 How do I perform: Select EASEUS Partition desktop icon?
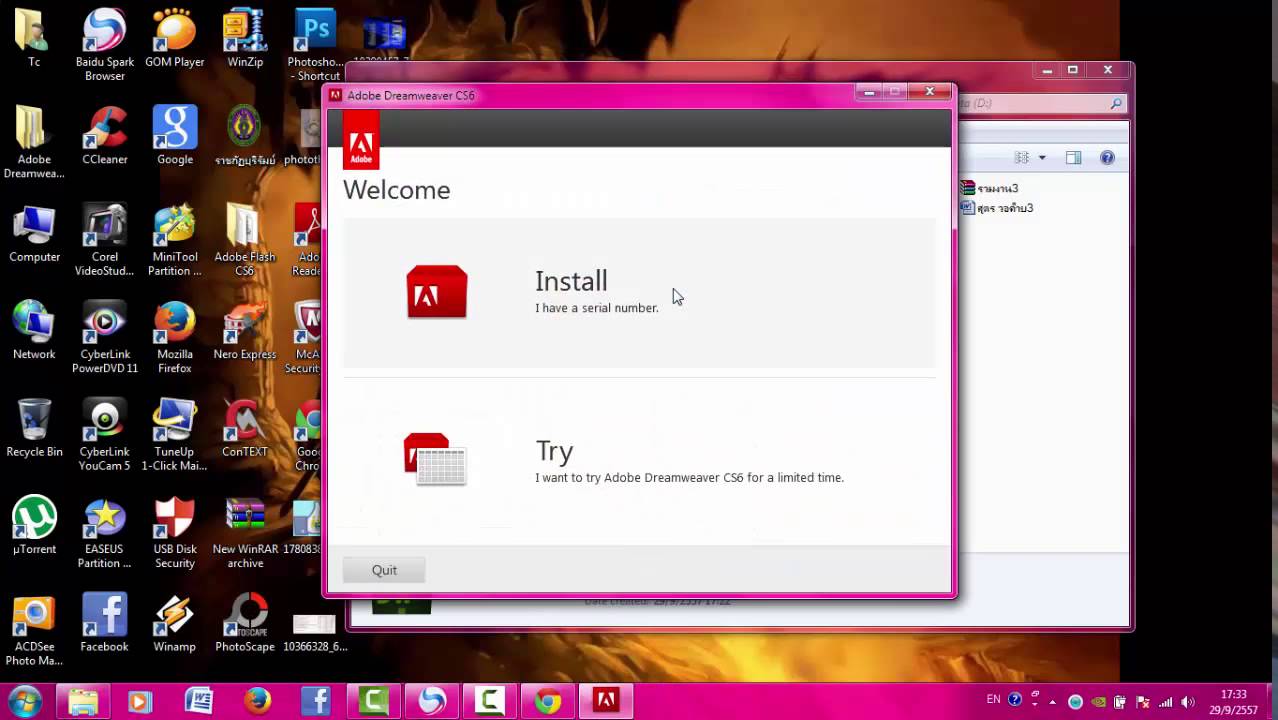104,532
